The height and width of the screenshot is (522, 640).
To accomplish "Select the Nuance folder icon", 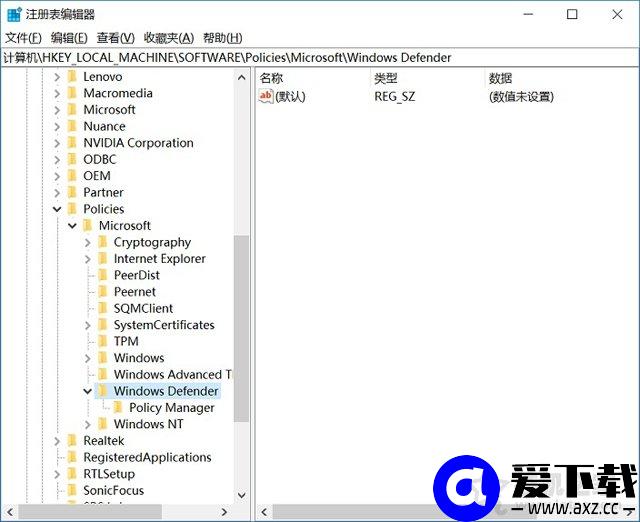I will pyautogui.click(x=72, y=126).
